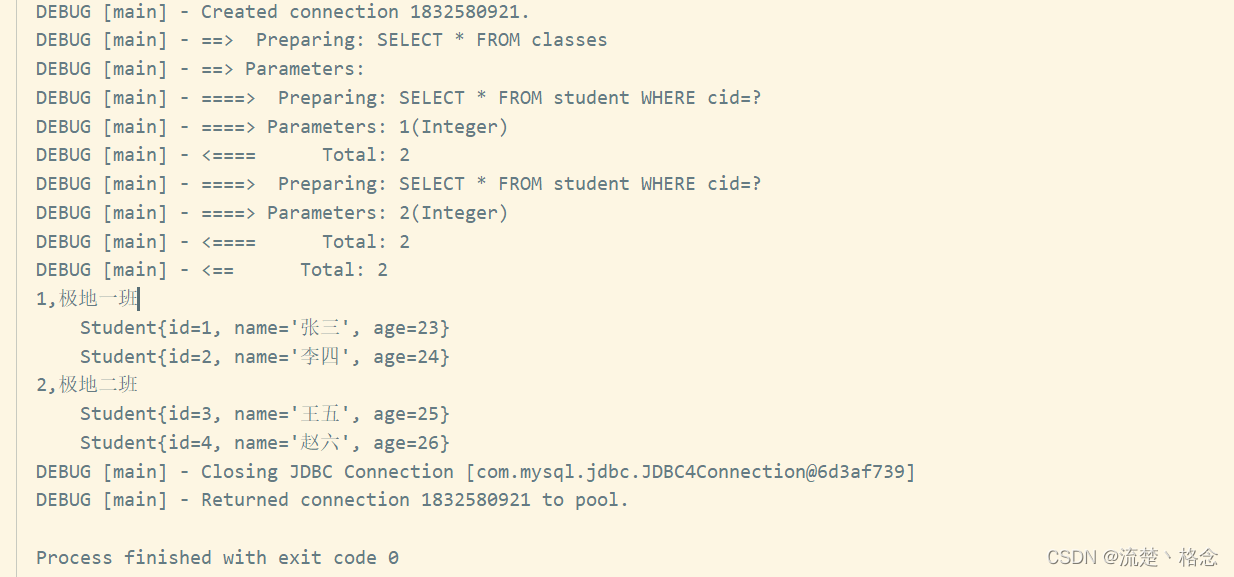Viewport: 1234px width, 577px height.
Task: Click the Student id=4 赵六 output line
Action: pyautogui.click(x=265, y=443)
